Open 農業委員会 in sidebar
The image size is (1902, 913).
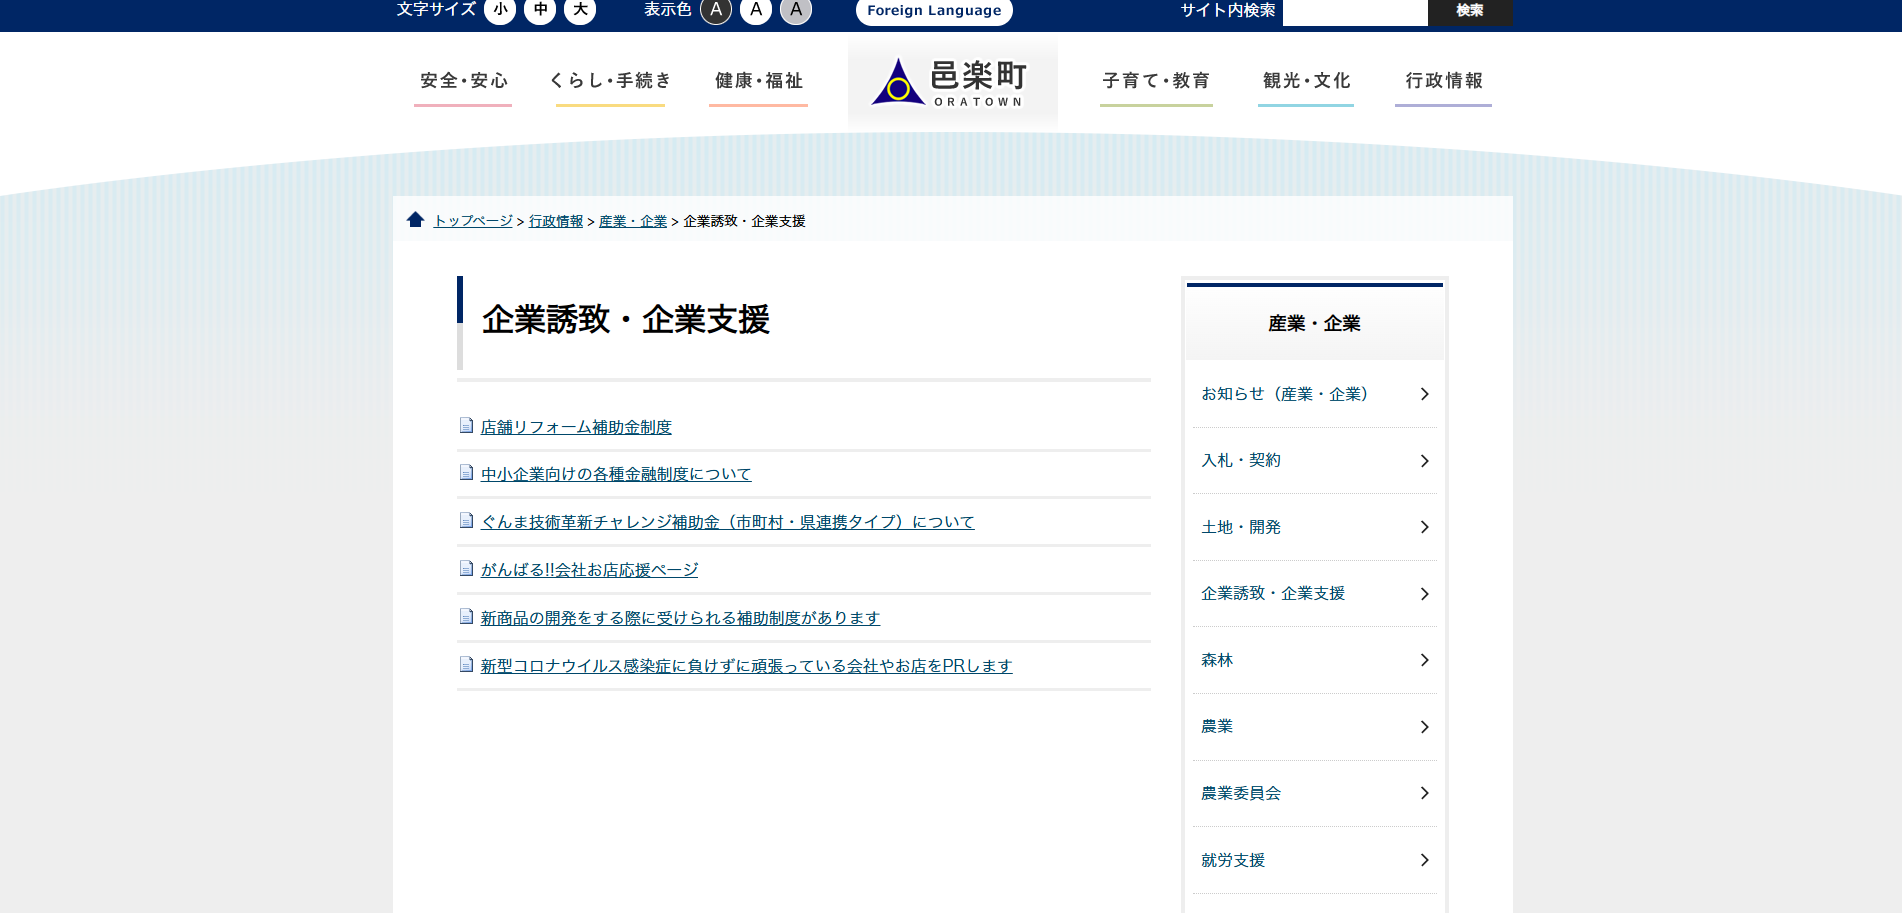(1314, 793)
